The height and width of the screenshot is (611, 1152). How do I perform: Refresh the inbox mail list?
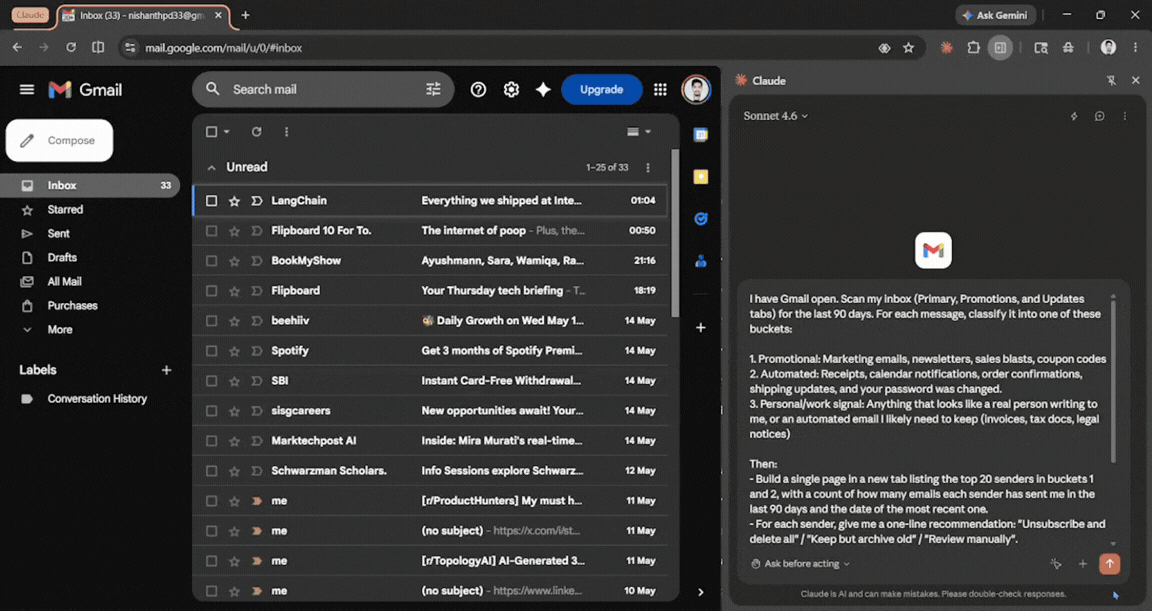[x=256, y=131]
